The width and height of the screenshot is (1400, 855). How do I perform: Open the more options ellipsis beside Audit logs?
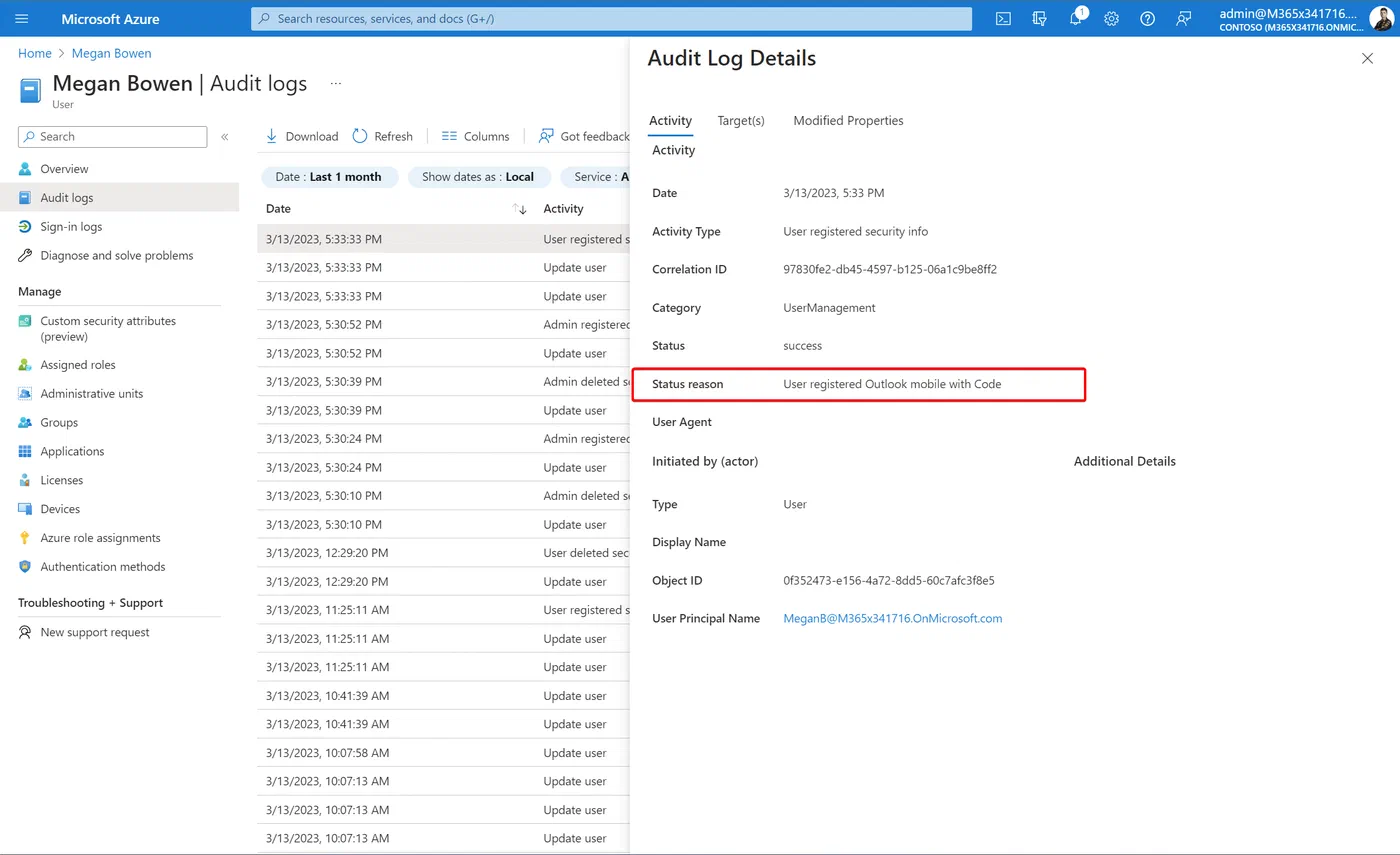pos(336,84)
